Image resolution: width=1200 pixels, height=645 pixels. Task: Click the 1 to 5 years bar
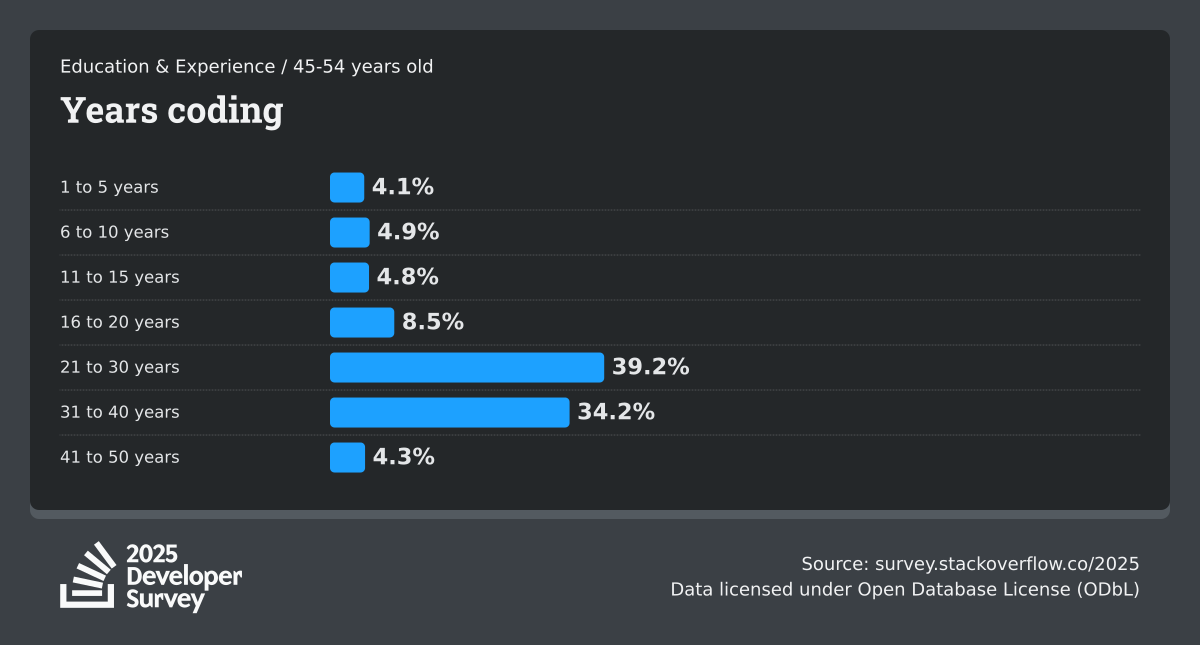347,187
